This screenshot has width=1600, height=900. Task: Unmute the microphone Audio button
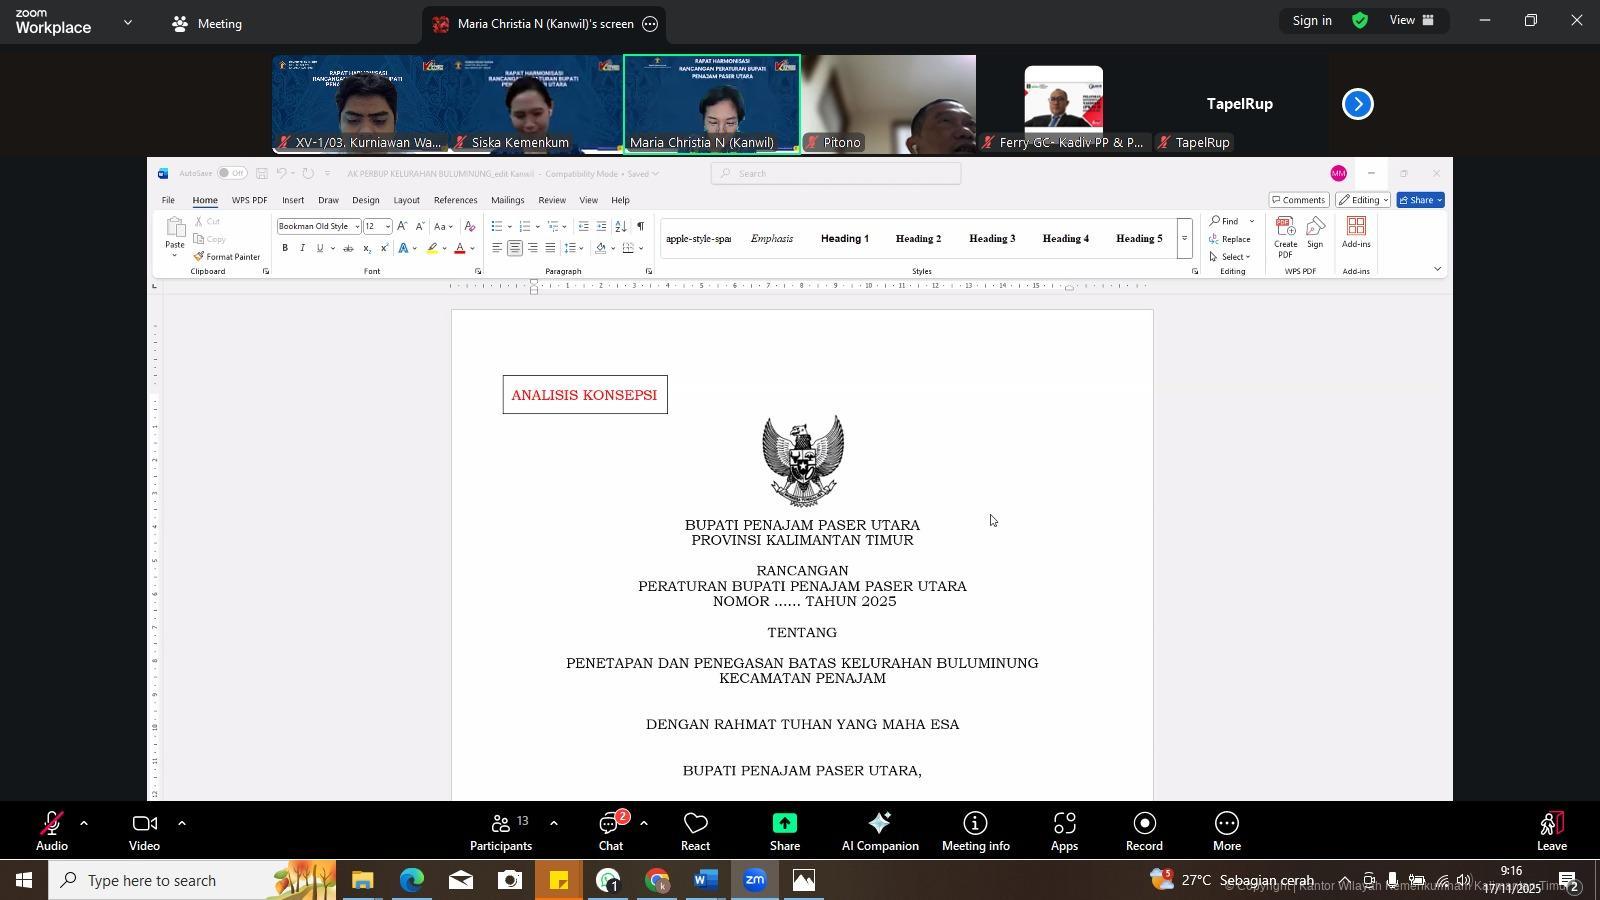(x=52, y=831)
